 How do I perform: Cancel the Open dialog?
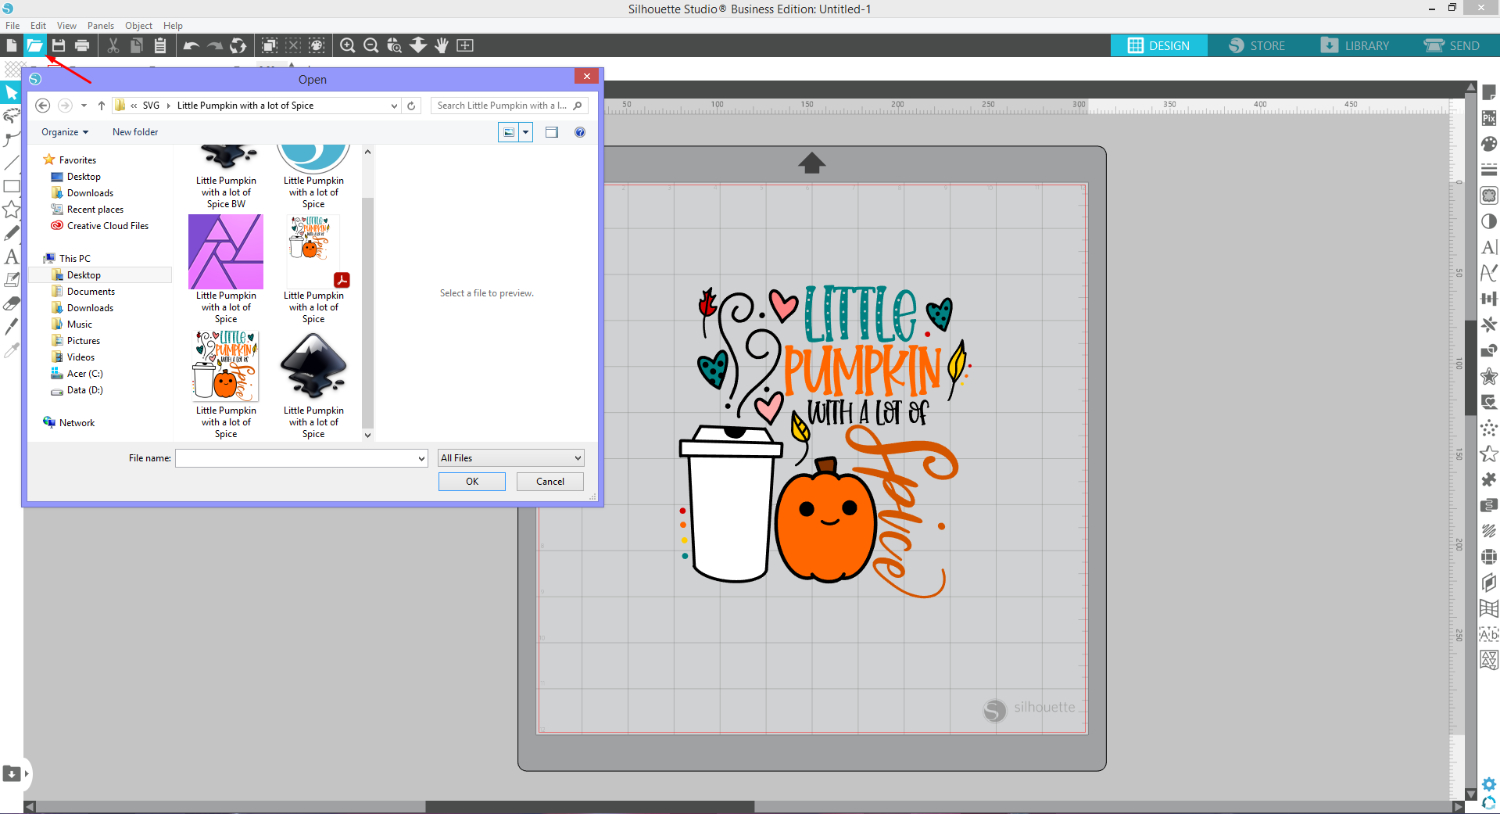point(550,481)
